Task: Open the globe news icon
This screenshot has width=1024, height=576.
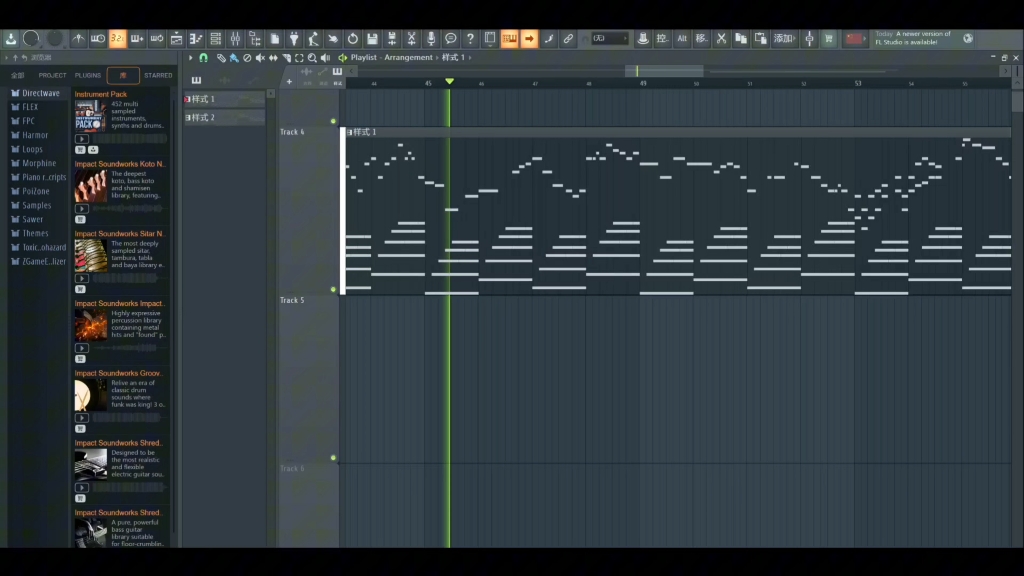Action: point(968,39)
